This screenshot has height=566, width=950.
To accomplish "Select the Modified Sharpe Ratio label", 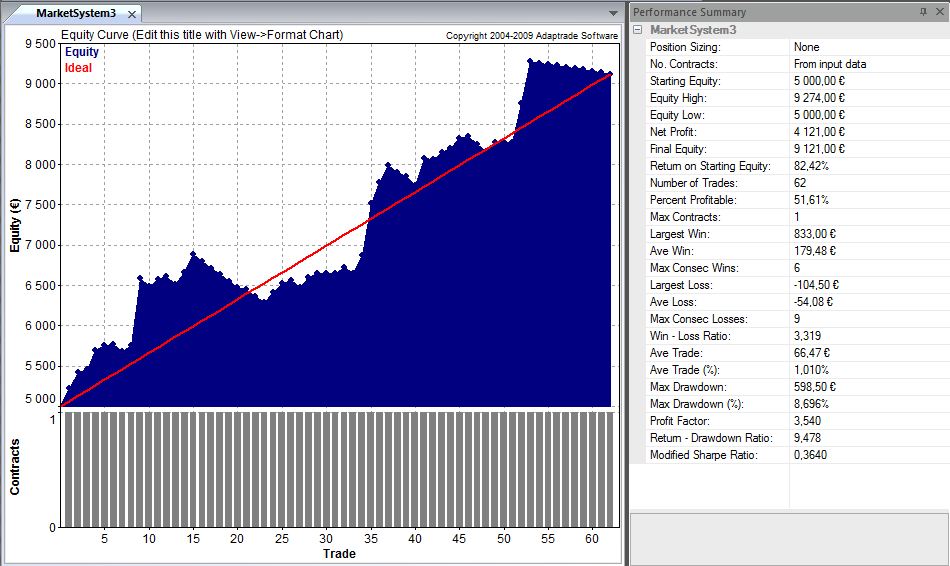I will [x=703, y=454].
